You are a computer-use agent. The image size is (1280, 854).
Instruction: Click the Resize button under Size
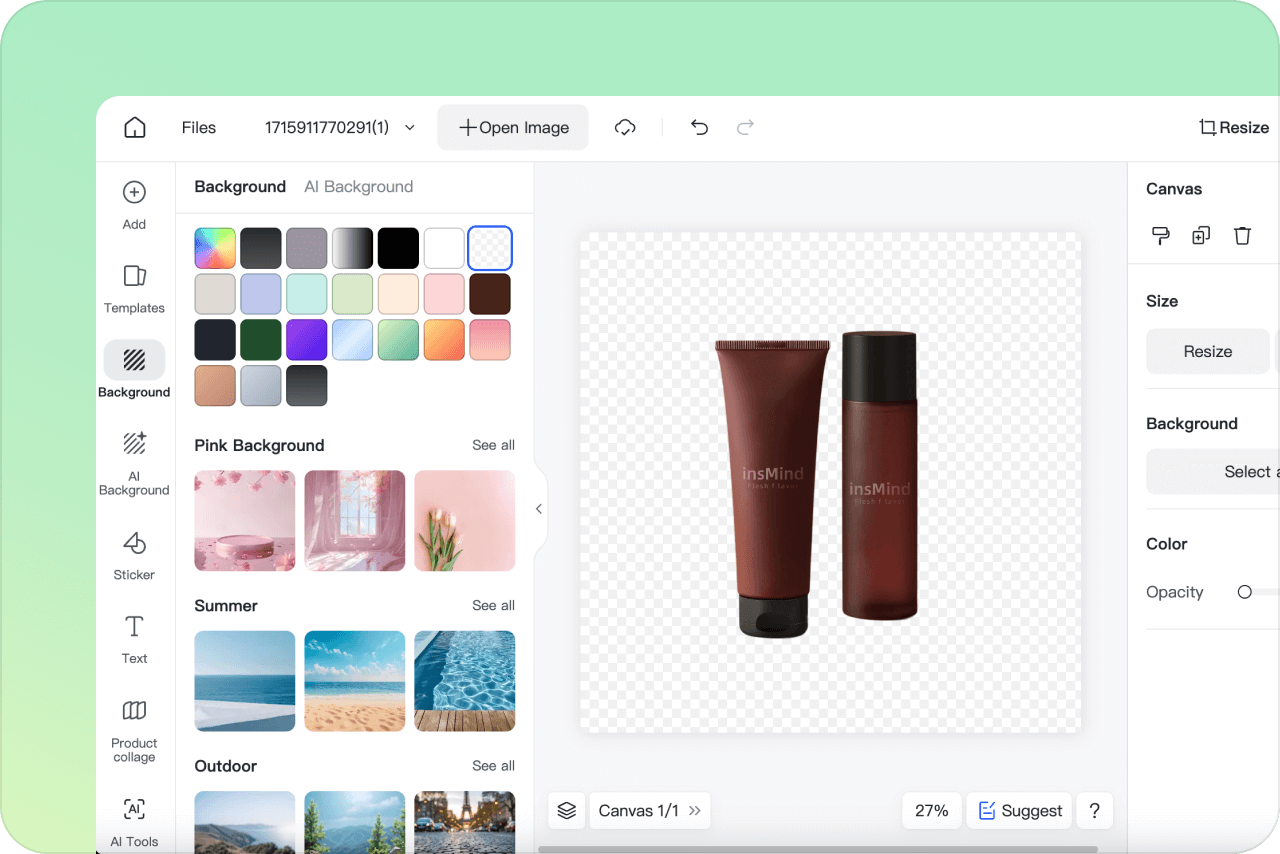(x=1207, y=351)
